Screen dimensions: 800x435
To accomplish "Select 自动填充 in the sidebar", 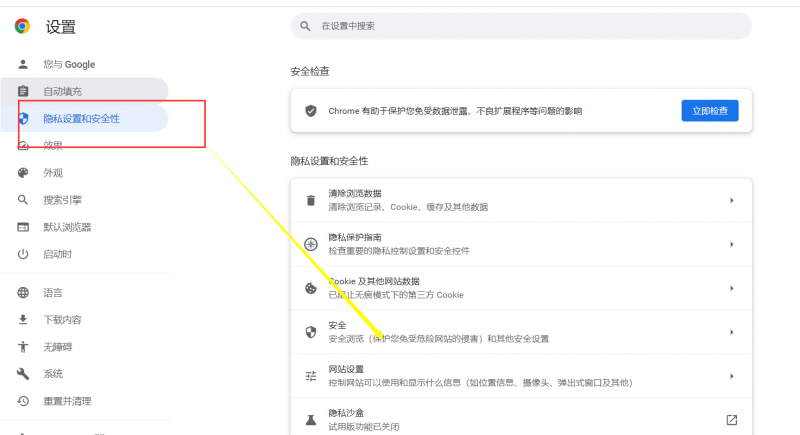I will [64, 91].
